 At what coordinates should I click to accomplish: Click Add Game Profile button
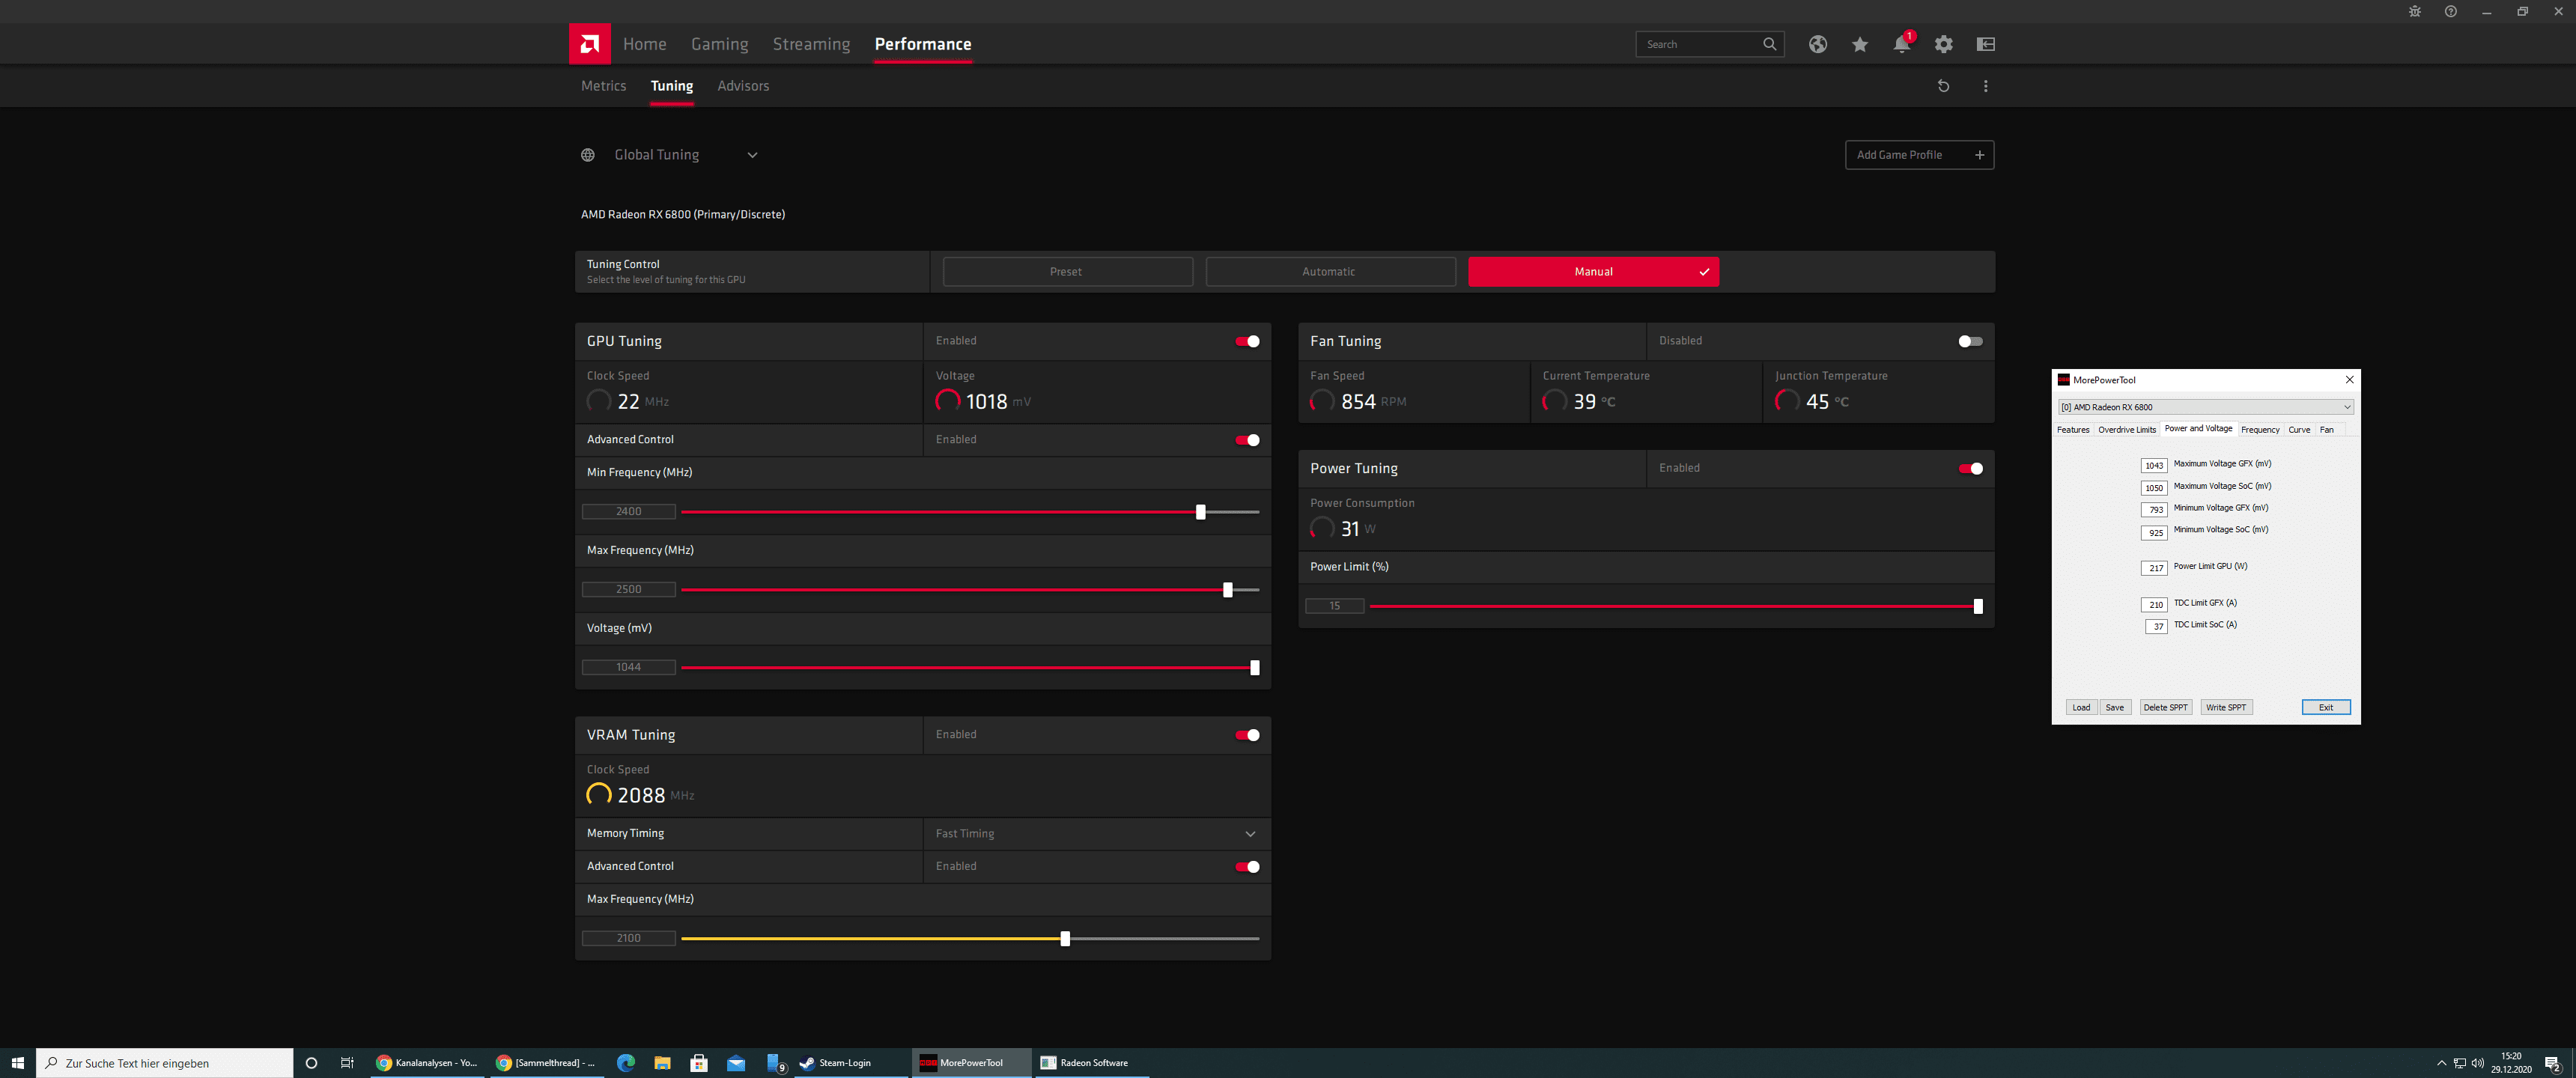(x=1919, y=155)
